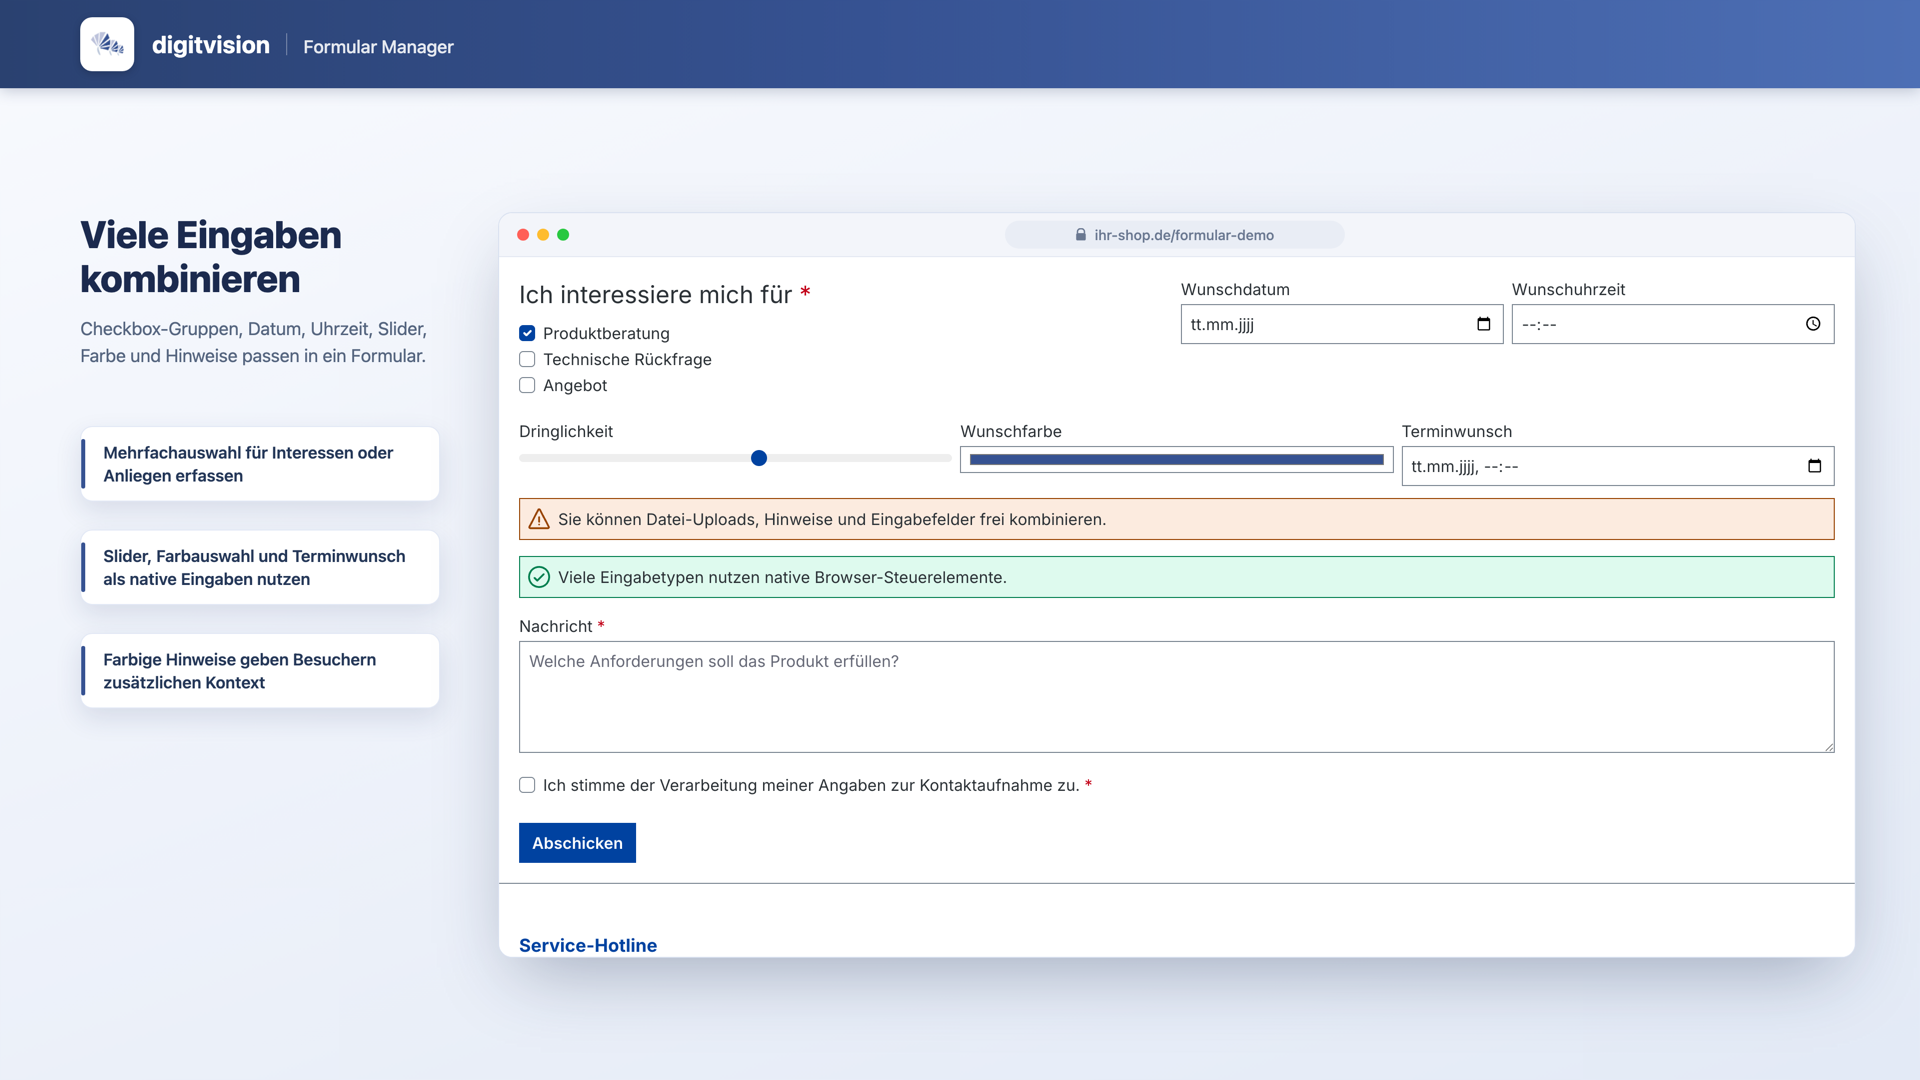Click the Wunschfarbe label
The width and height of the screenshot is (1920, 1080).
[1011, 431]
